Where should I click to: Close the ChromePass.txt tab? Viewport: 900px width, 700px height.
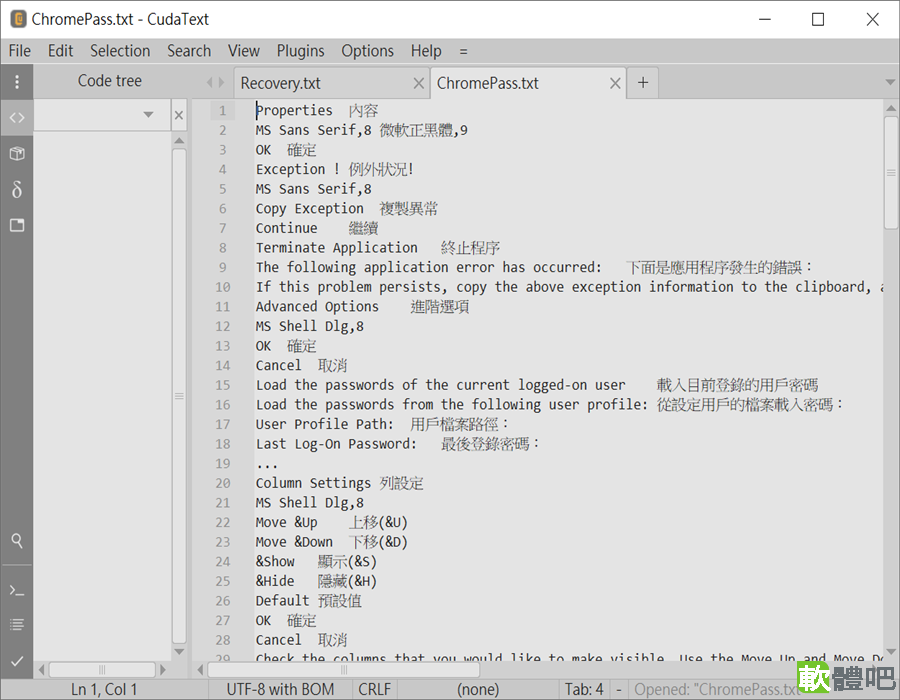pyautogui.click(x=615, y=83)
